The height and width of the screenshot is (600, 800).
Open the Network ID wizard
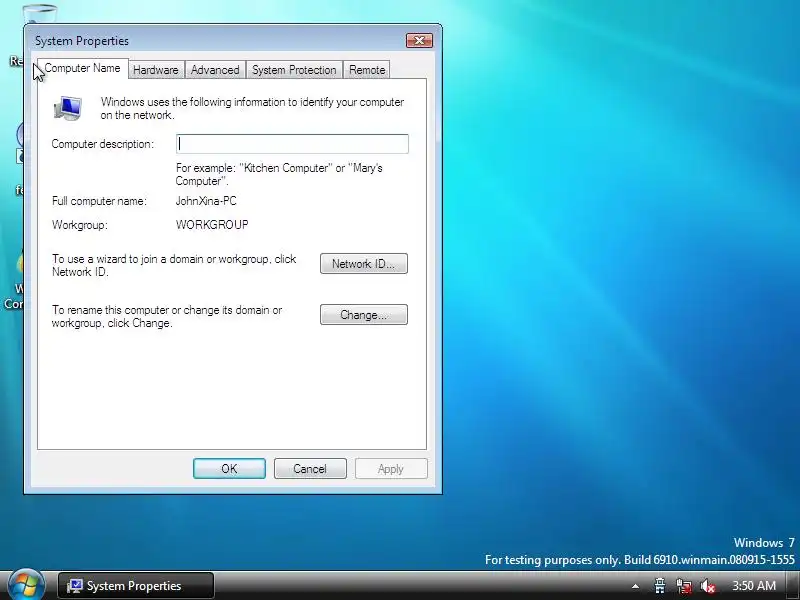pos(364,264)
